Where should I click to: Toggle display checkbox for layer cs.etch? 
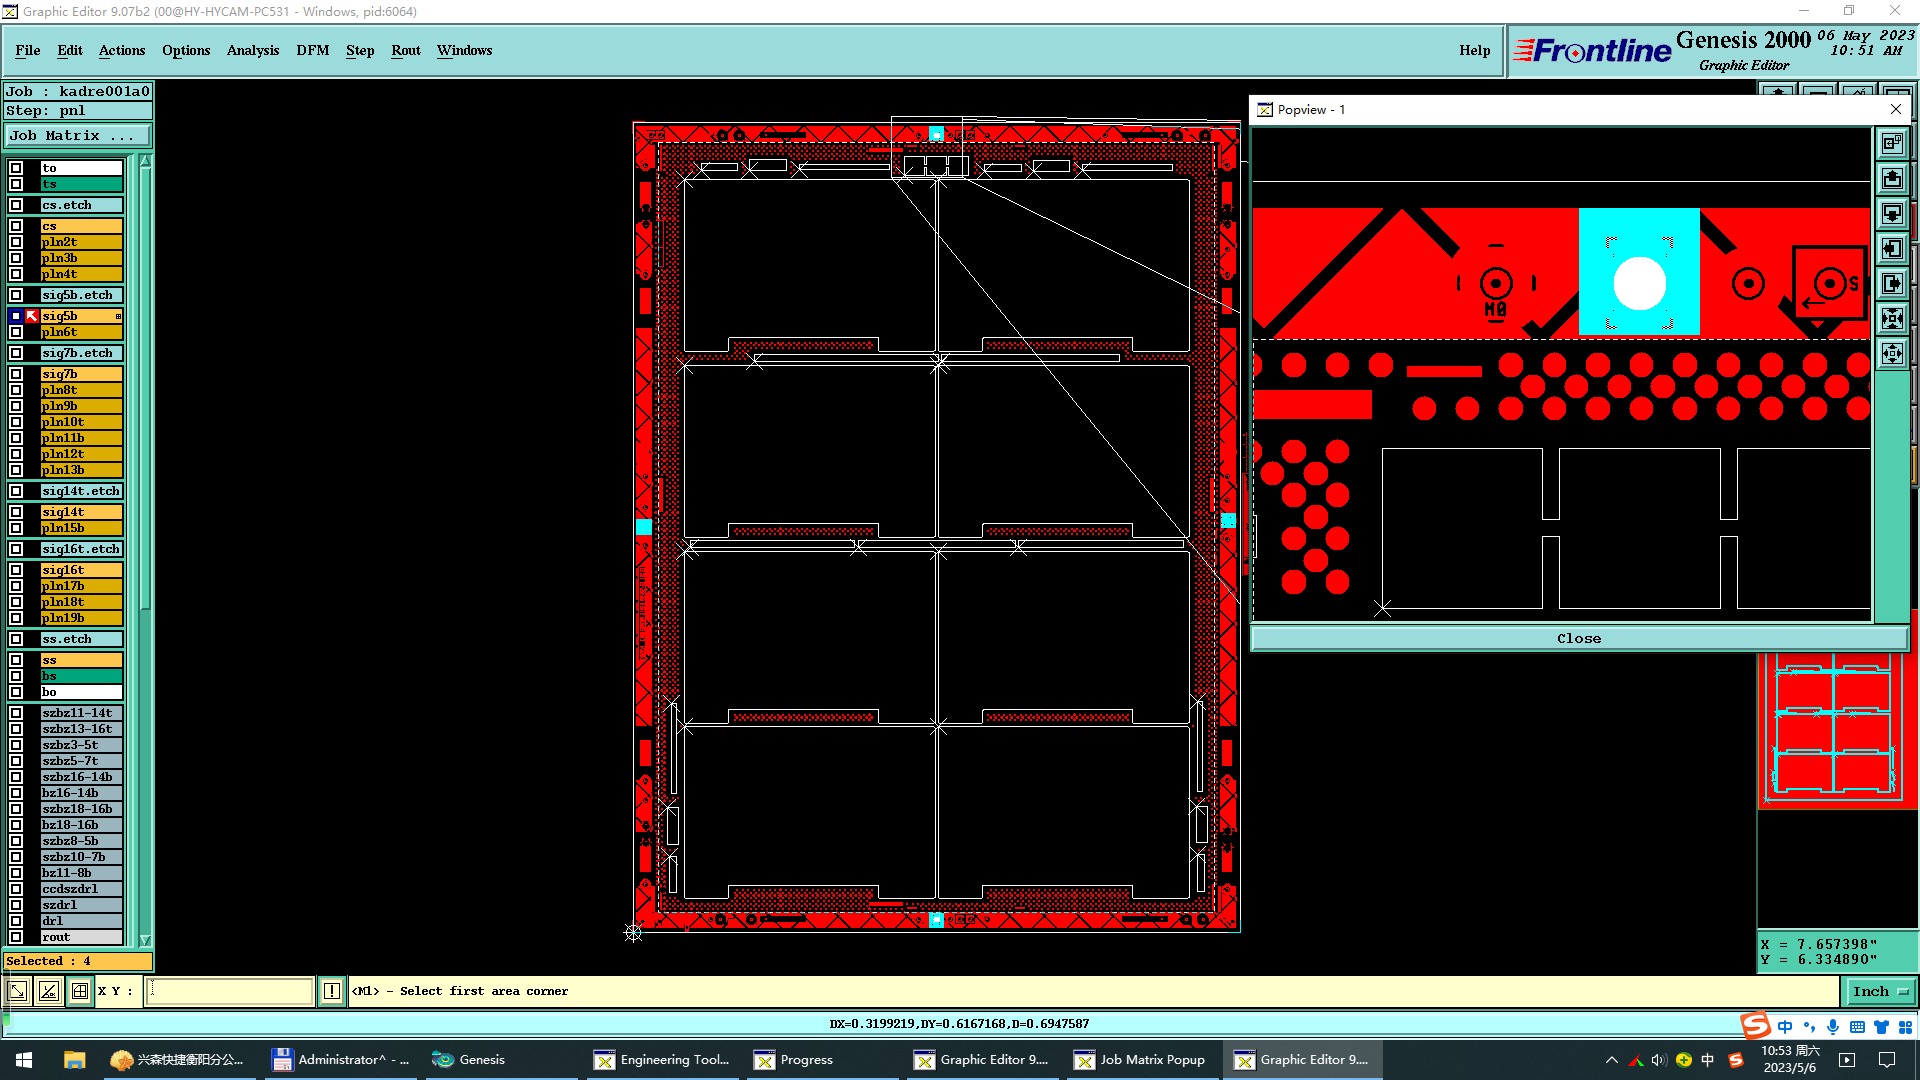coord(16,205)
